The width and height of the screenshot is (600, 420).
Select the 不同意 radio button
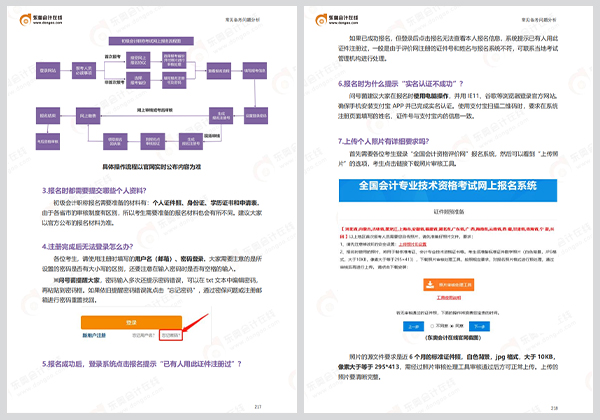coord(432,326)
